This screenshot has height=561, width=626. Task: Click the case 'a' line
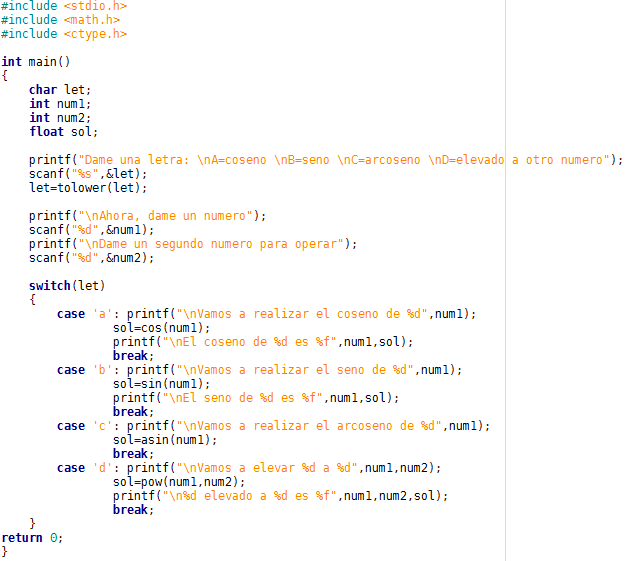pyautogui.click(x=267, y=314)
